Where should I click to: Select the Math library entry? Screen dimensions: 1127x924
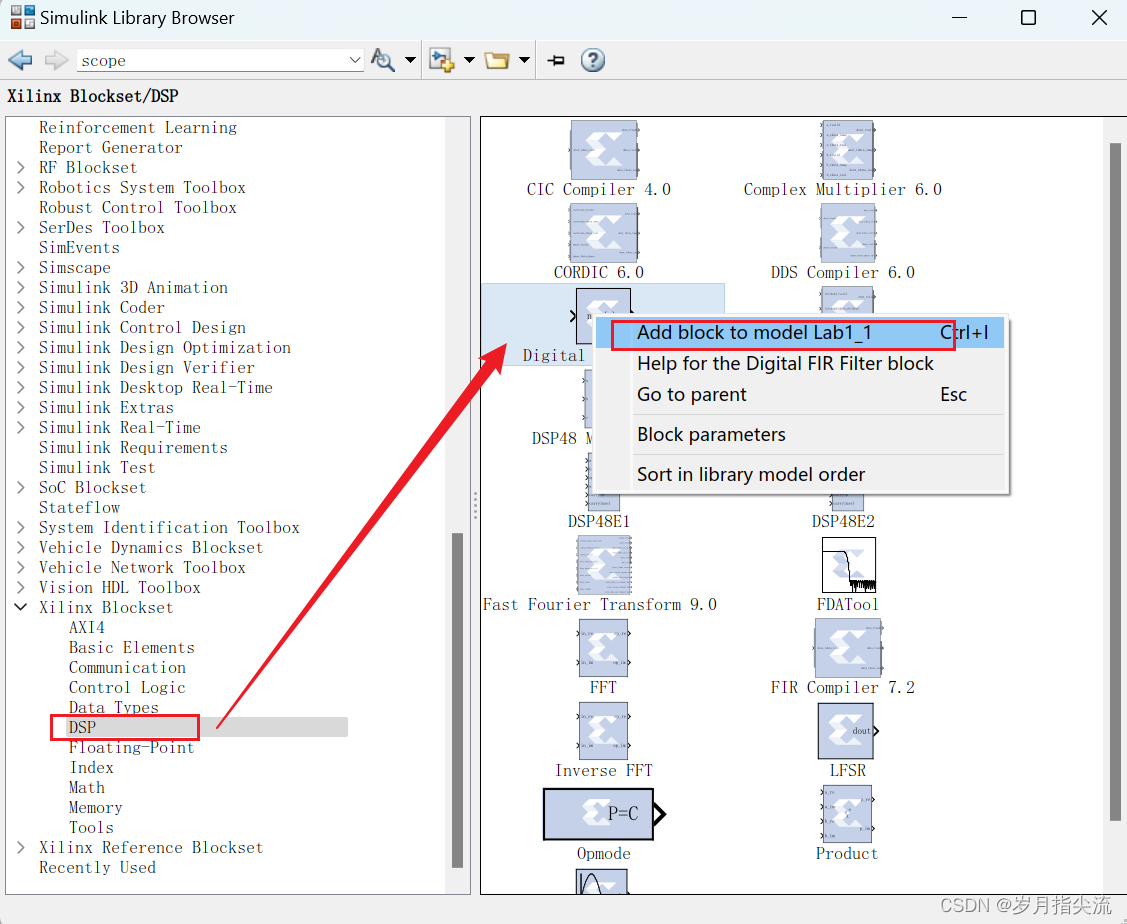click(86, 787)
